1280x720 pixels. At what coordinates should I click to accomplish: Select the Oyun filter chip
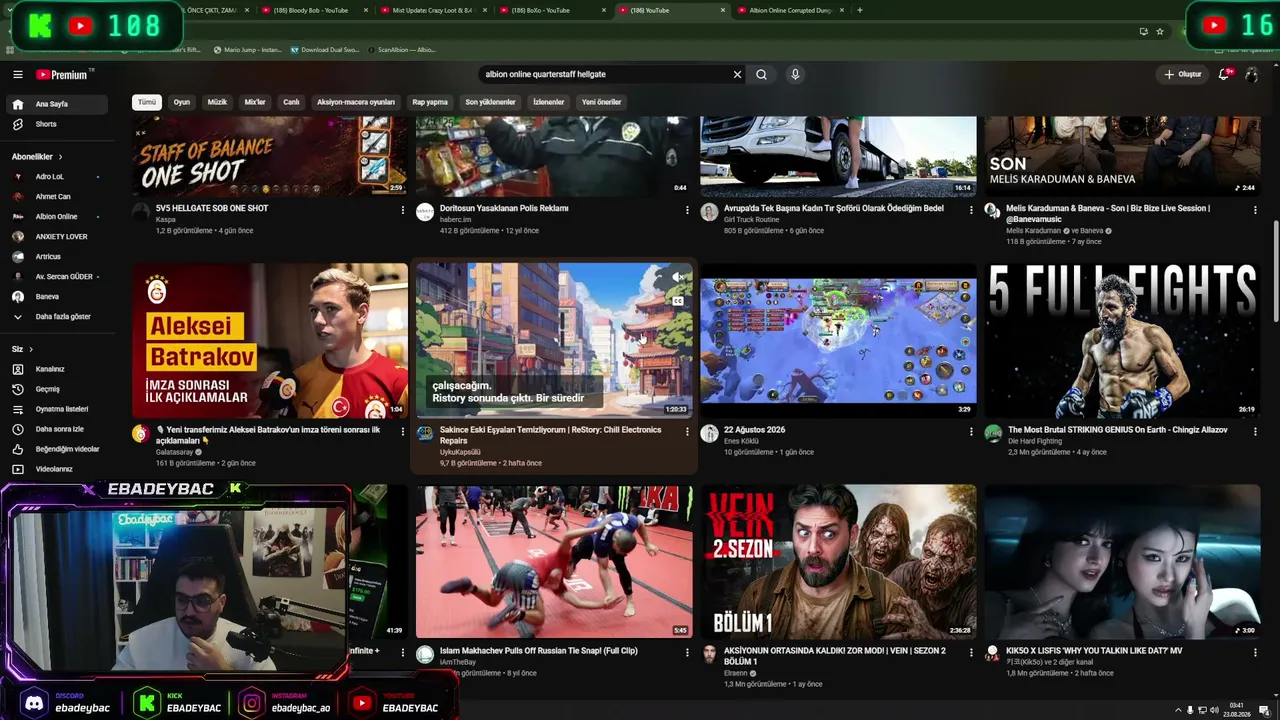tap(182, 102)
